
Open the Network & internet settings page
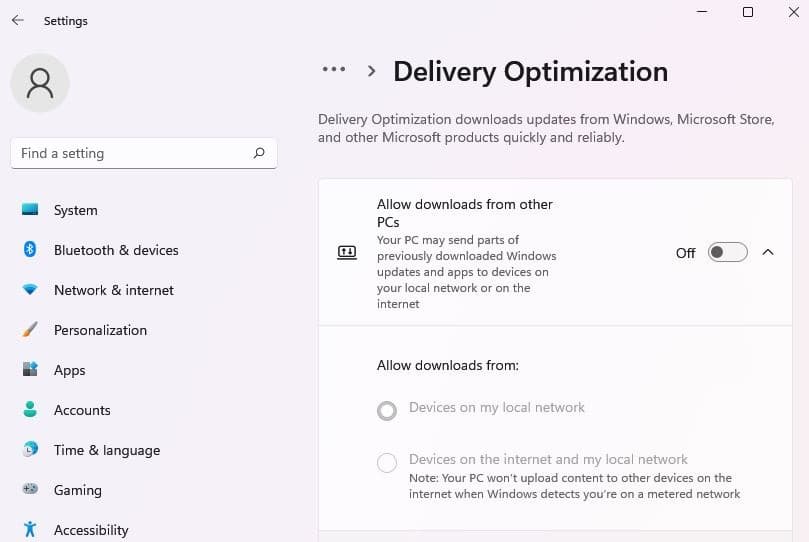pos(114,290)
